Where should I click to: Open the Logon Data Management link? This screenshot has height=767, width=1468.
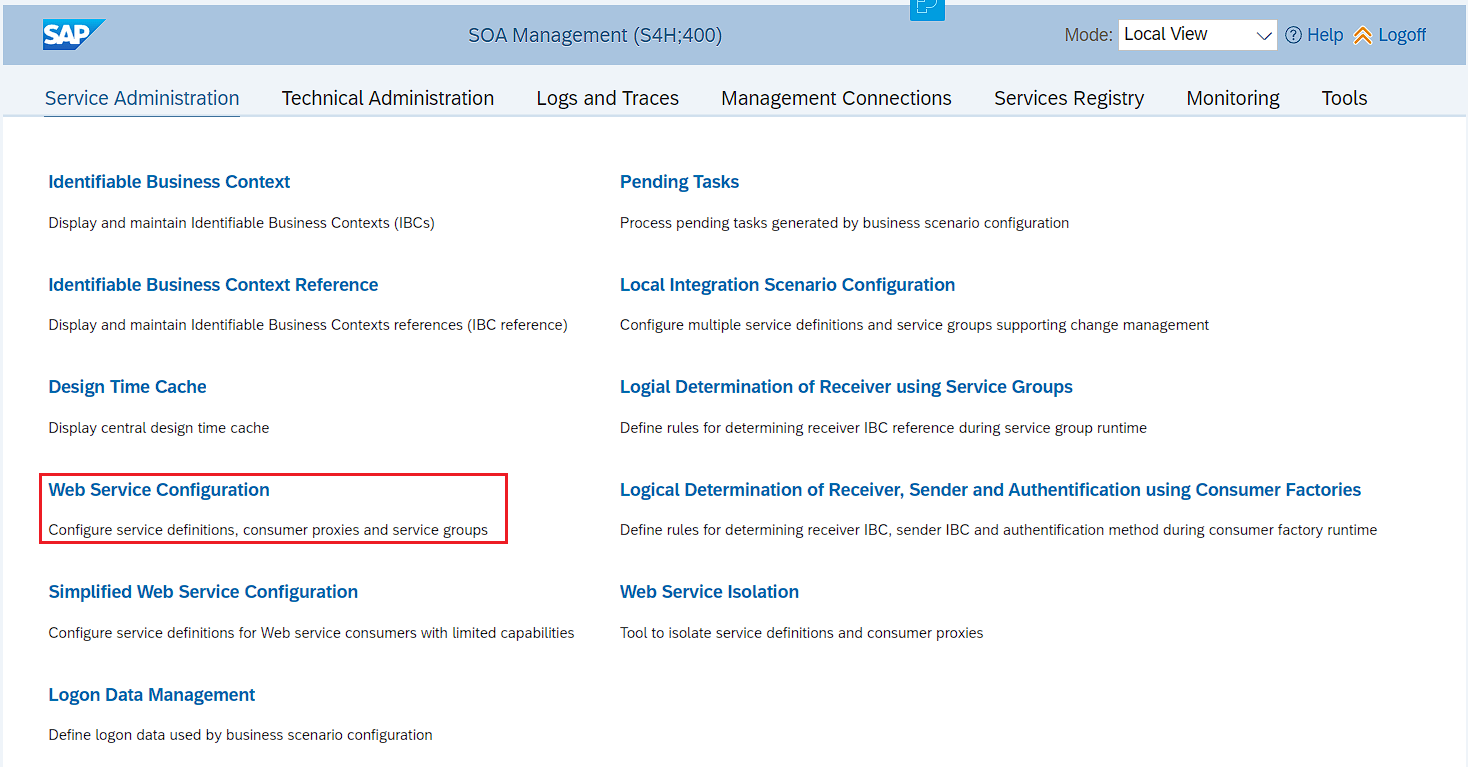pyautogui.click(x=152, y=695)
